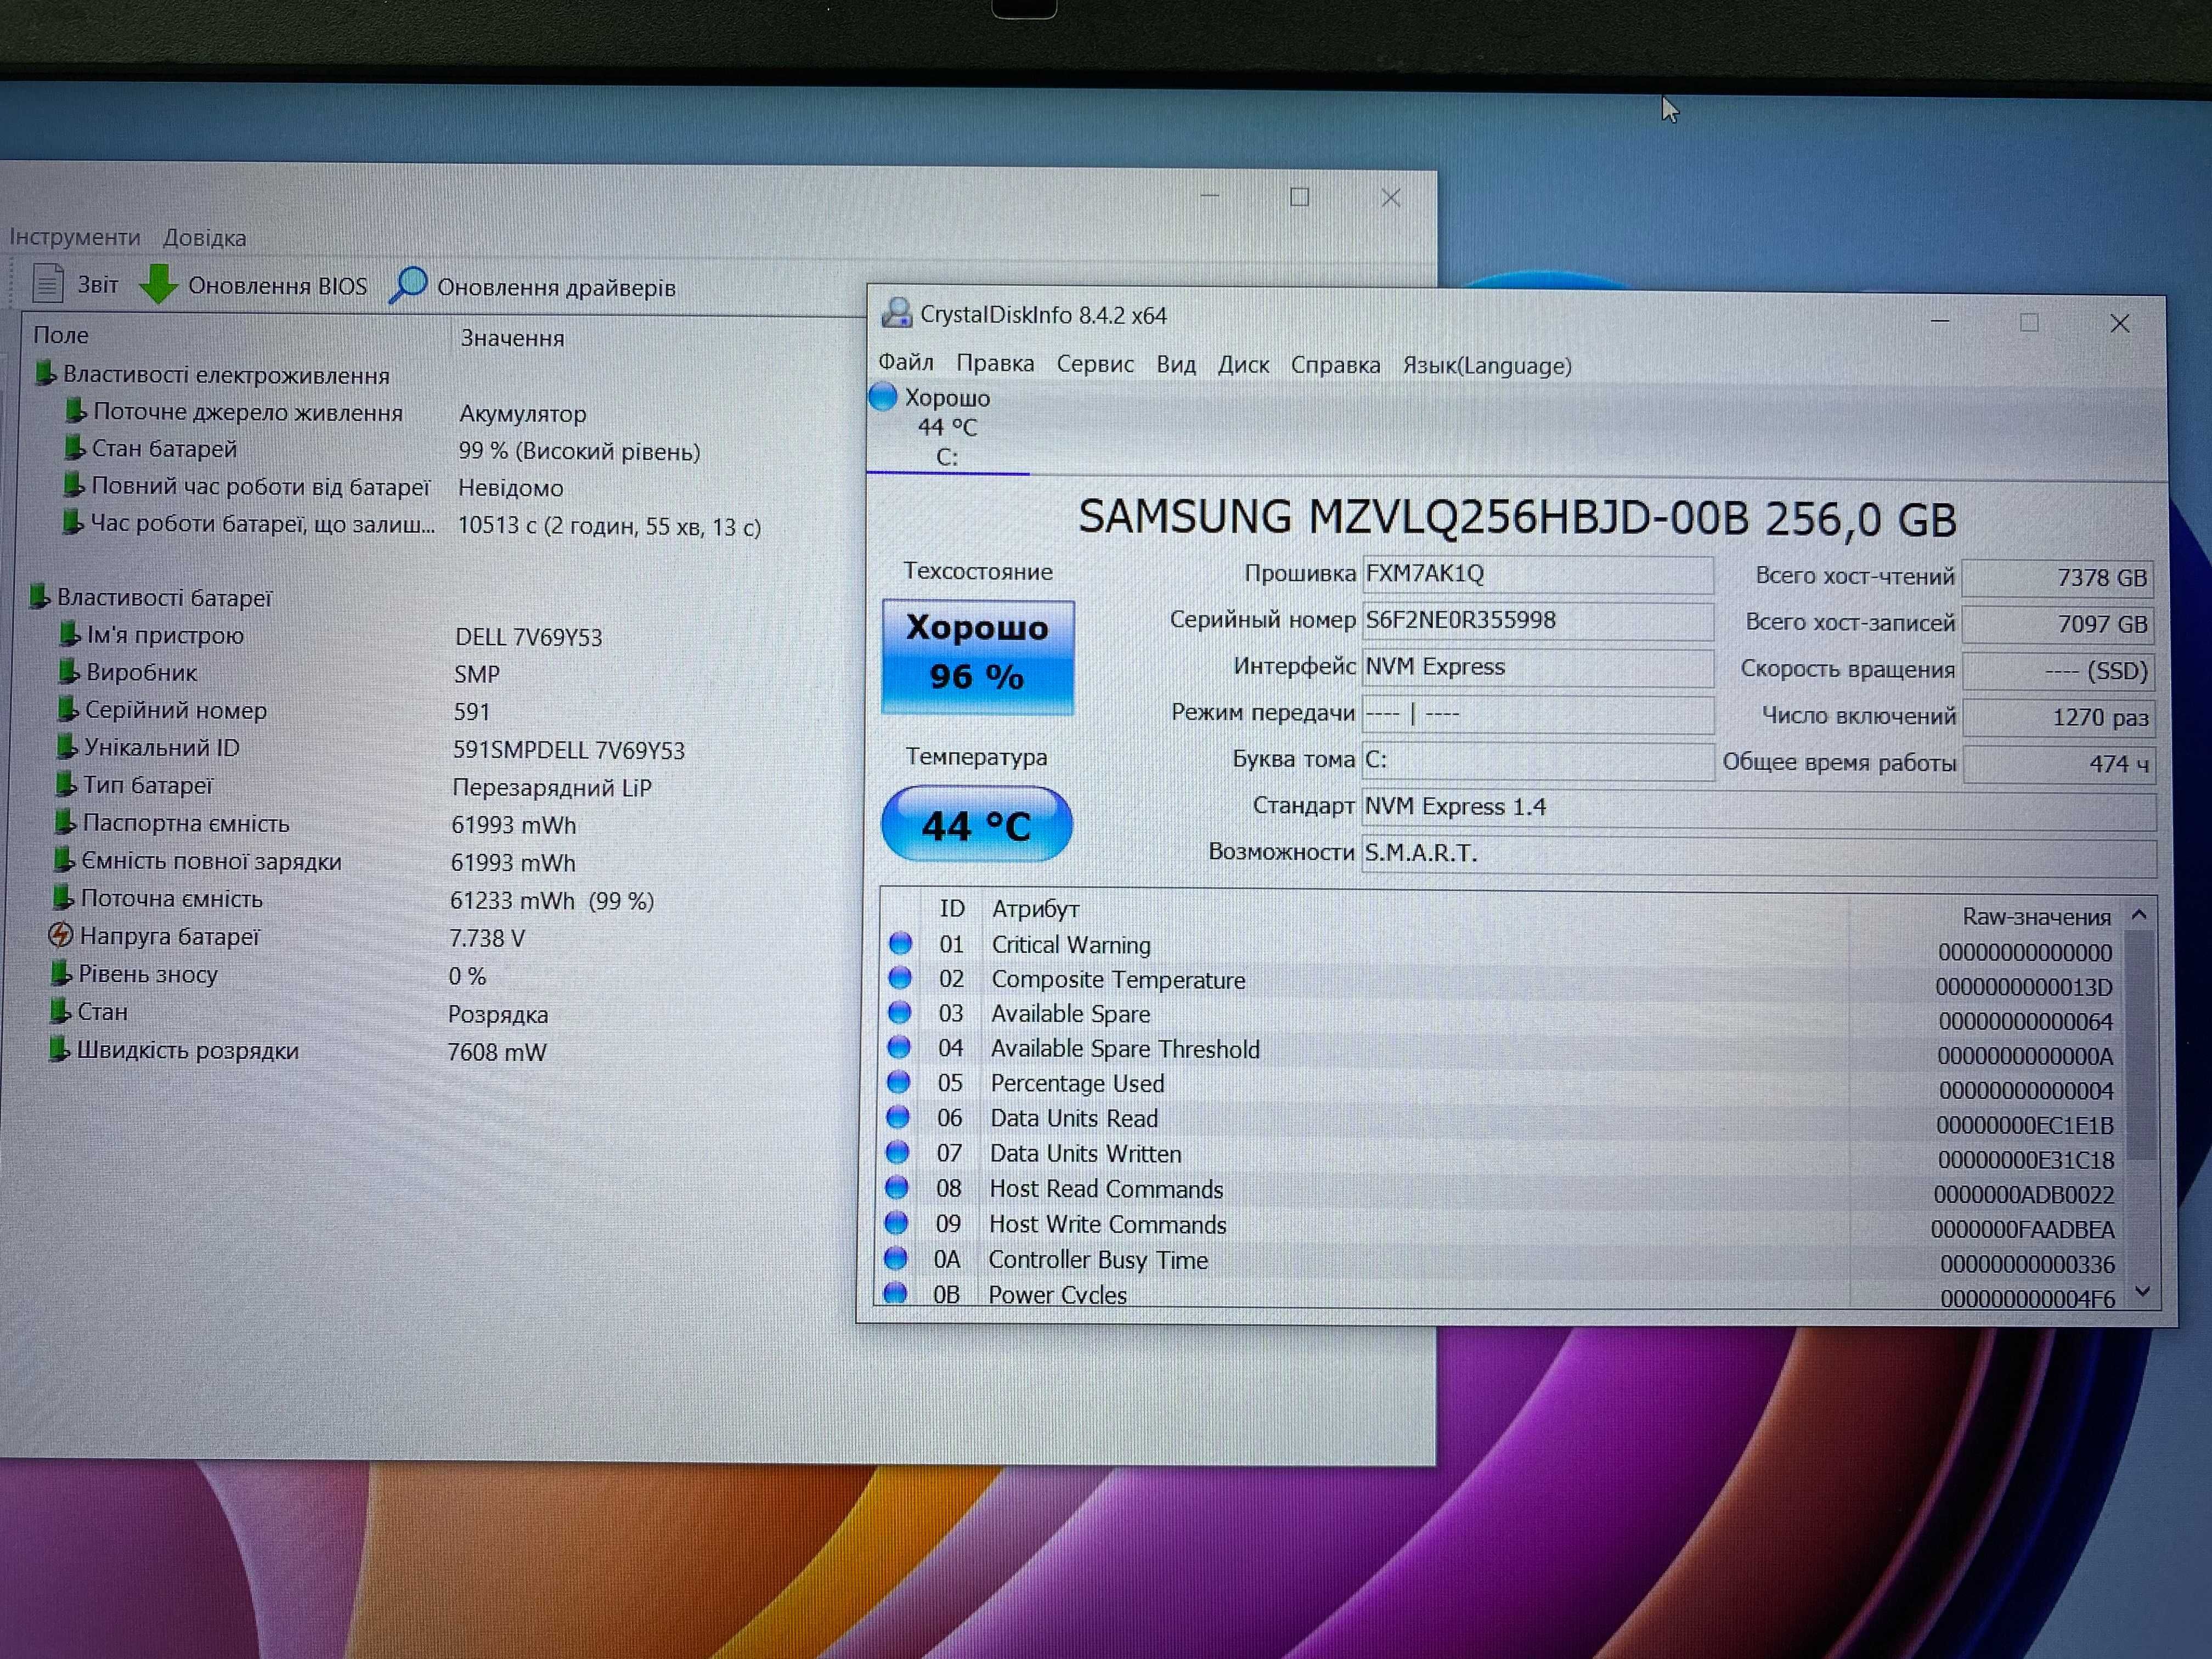Open the Диск menu in CrystalDiskInfo
Image resolution: width=2212 pixels, height=1659 pixels.
point(1243,365)
